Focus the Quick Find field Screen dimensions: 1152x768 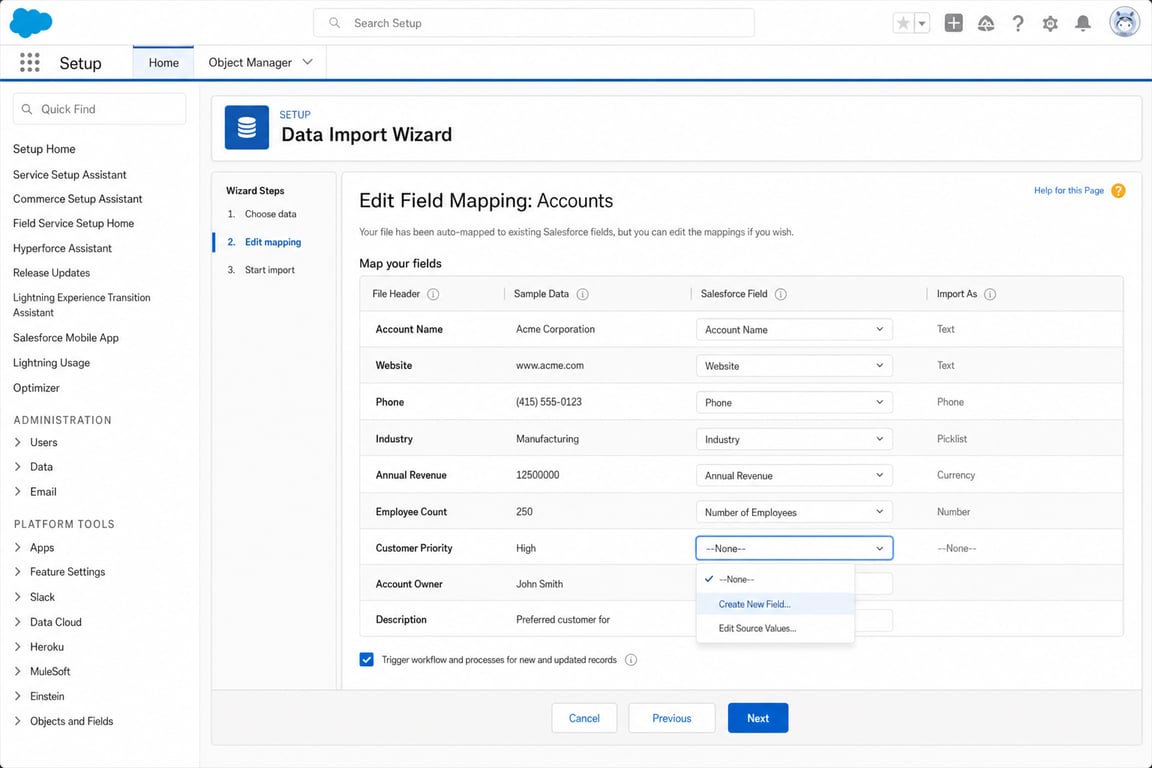[x=99, y=110]
